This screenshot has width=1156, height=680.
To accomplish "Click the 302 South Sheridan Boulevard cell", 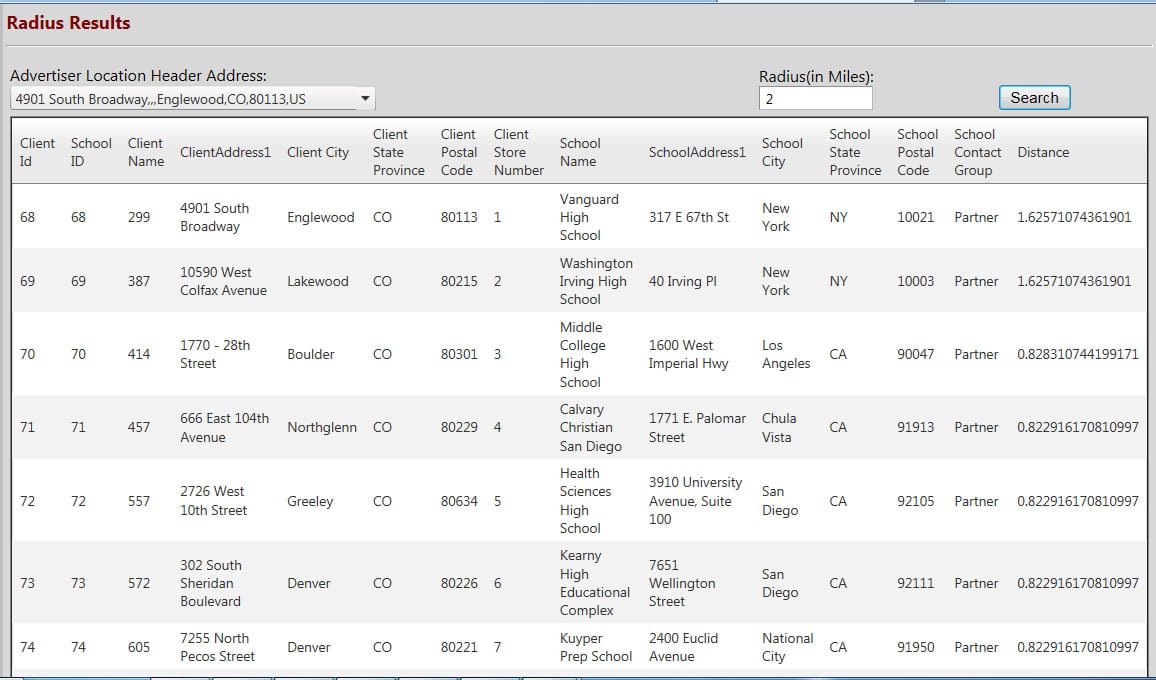I will [x=211, y=583].
